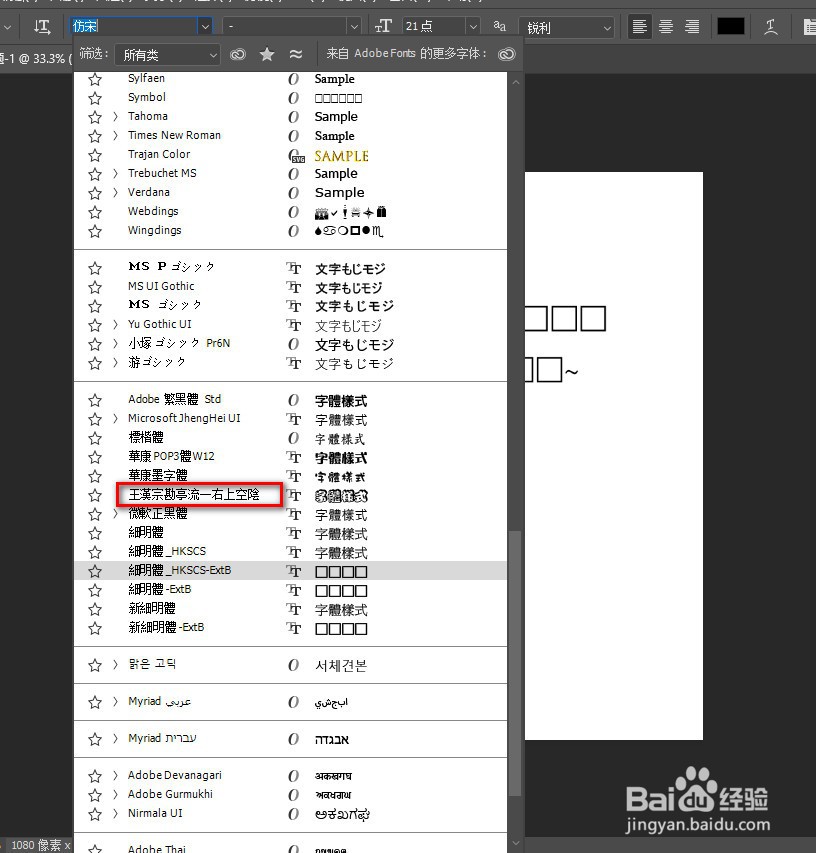Click the font size icon

[x=384, y=26]
